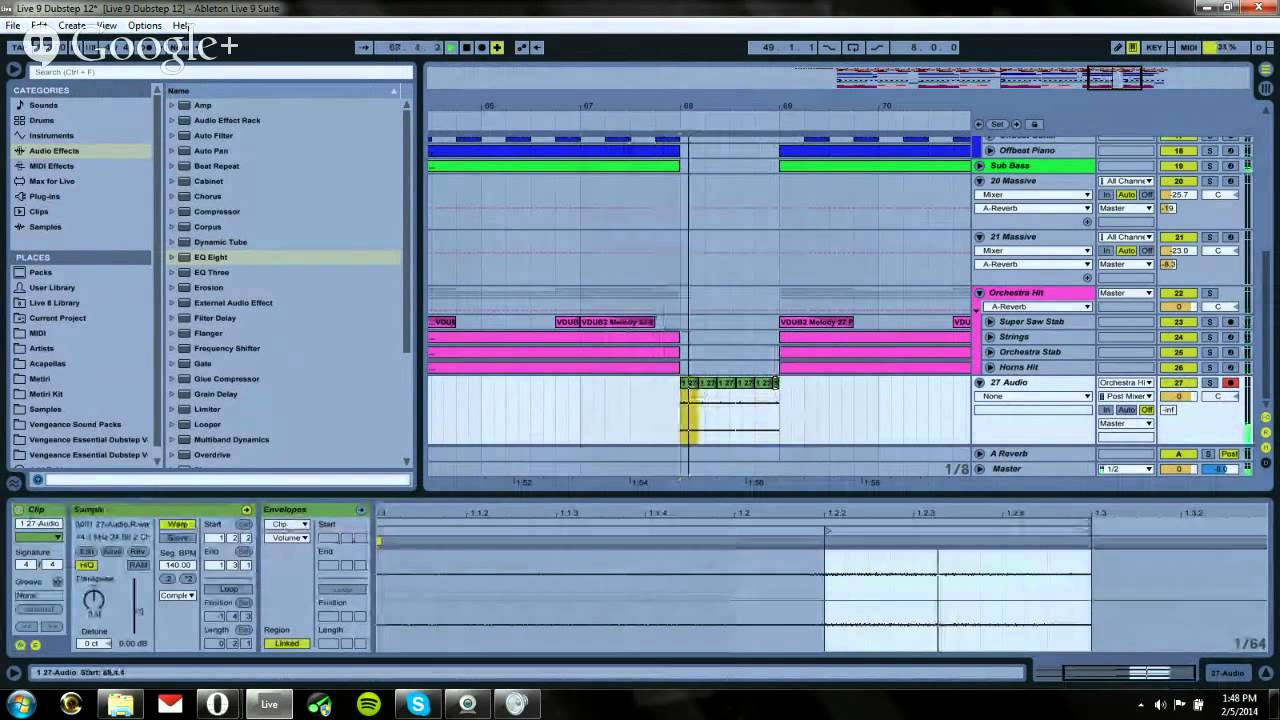Click the Set locator button

(x=997, y=124)
